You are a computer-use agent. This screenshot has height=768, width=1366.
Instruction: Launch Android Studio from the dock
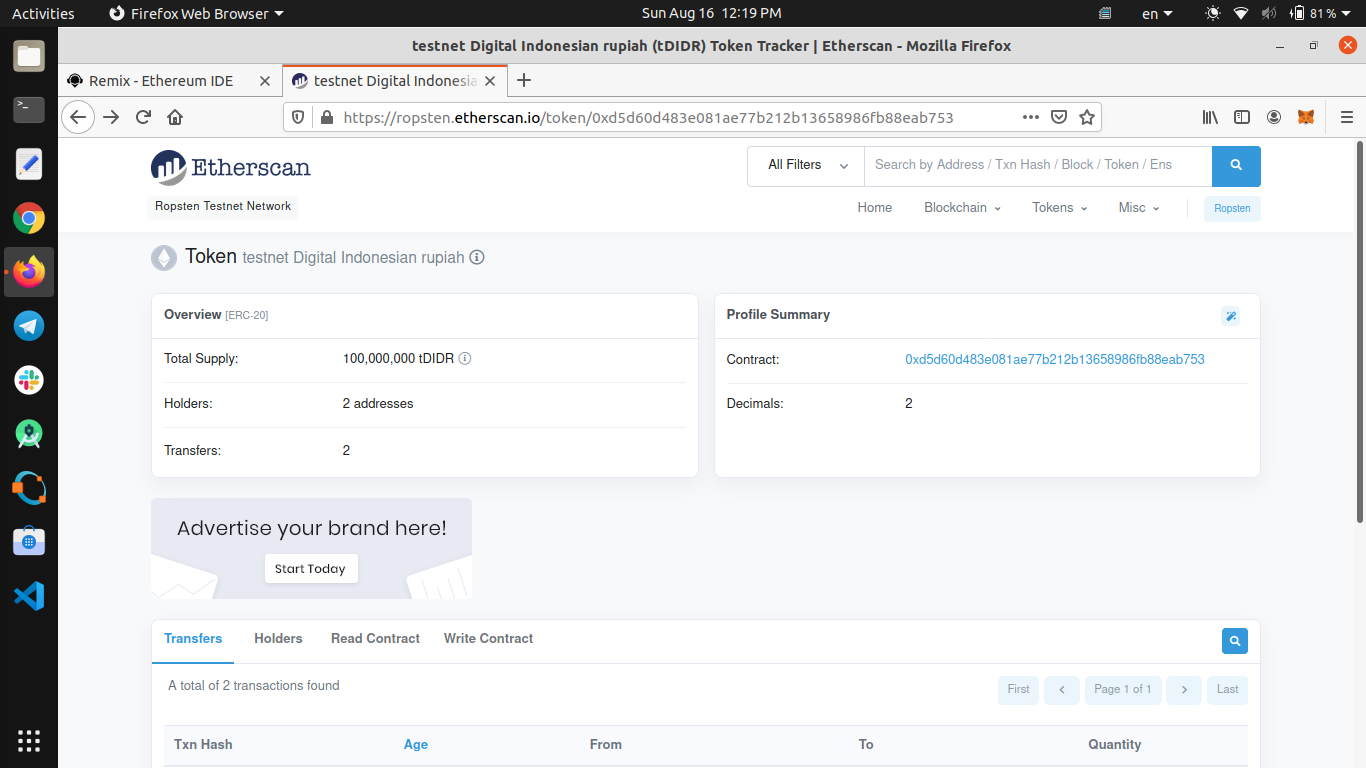(29, 434)
